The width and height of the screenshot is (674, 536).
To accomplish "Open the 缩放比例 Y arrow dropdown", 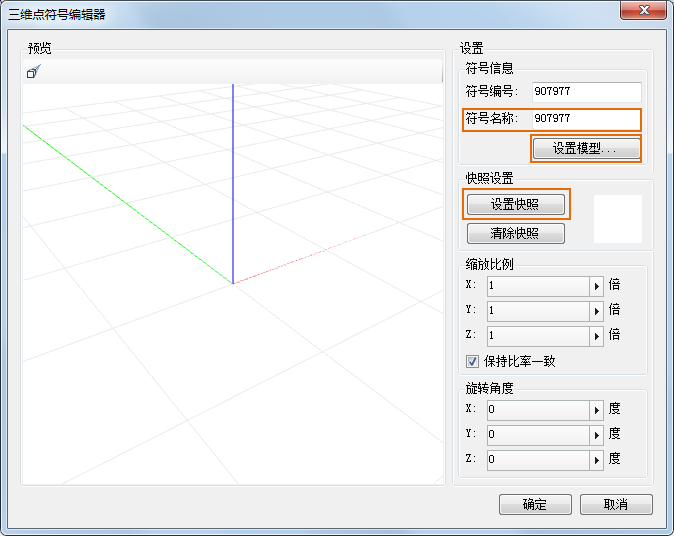I will point(597,311).
